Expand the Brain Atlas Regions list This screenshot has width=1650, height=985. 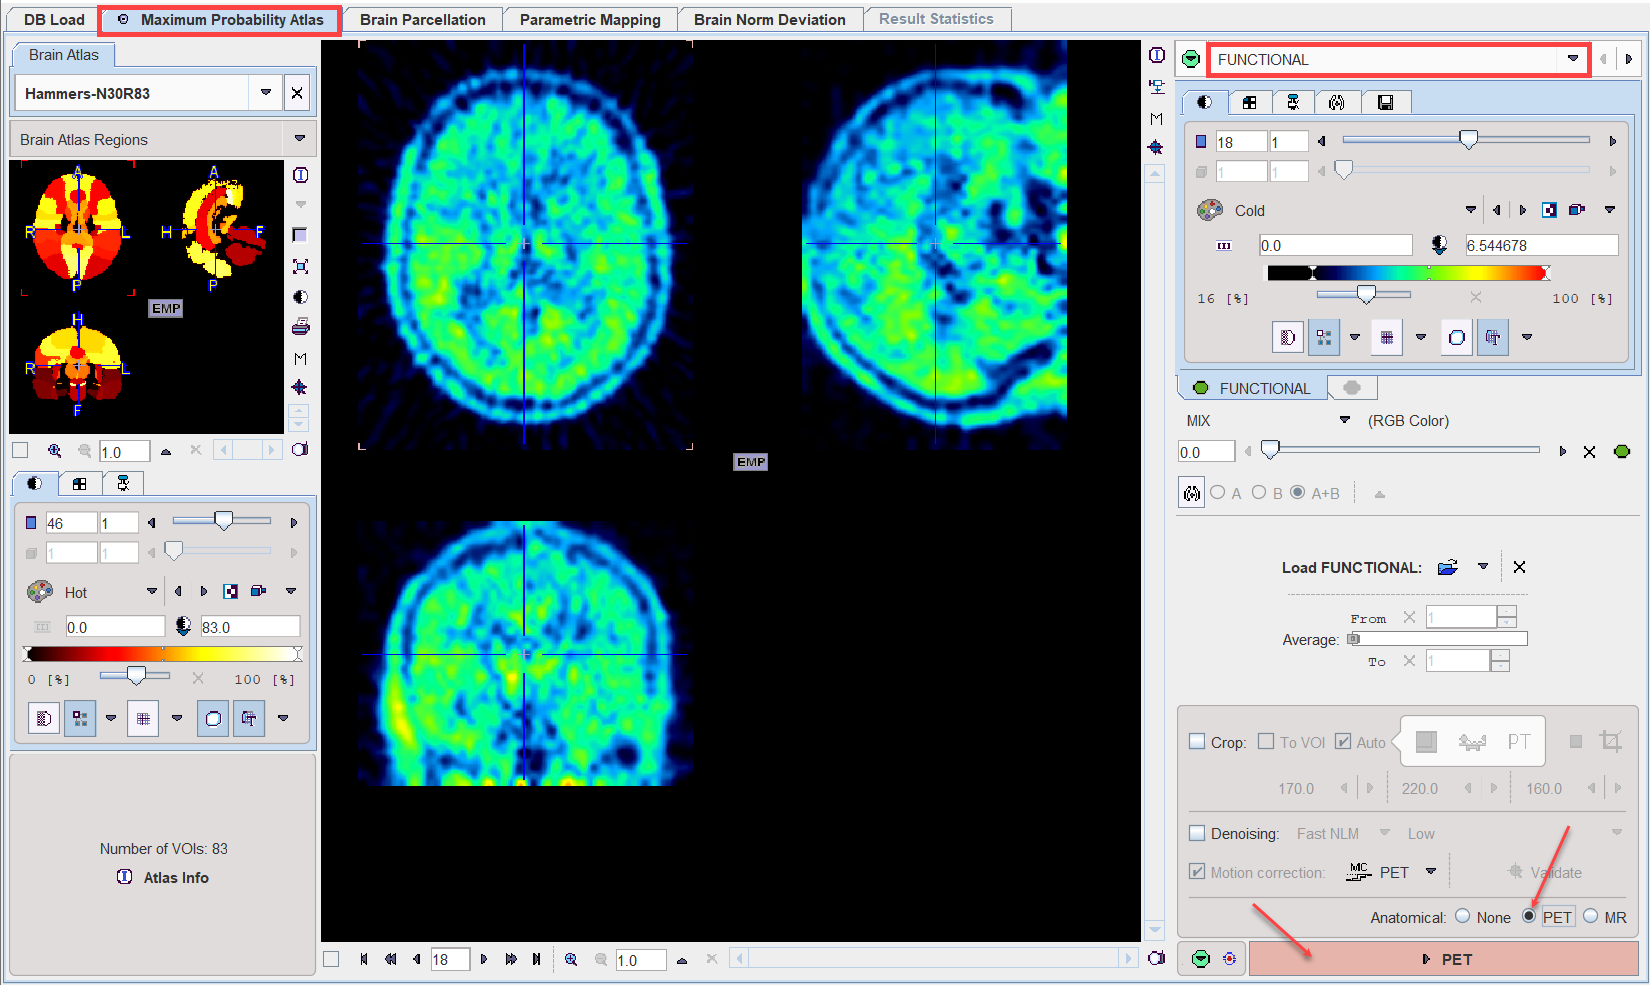[x=300, y=138]
